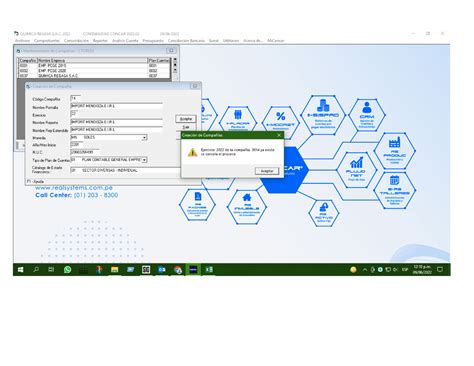Close the green Creación de Compañías alert
Viewport: 474px width, 366px height.
tap(279, 135)
